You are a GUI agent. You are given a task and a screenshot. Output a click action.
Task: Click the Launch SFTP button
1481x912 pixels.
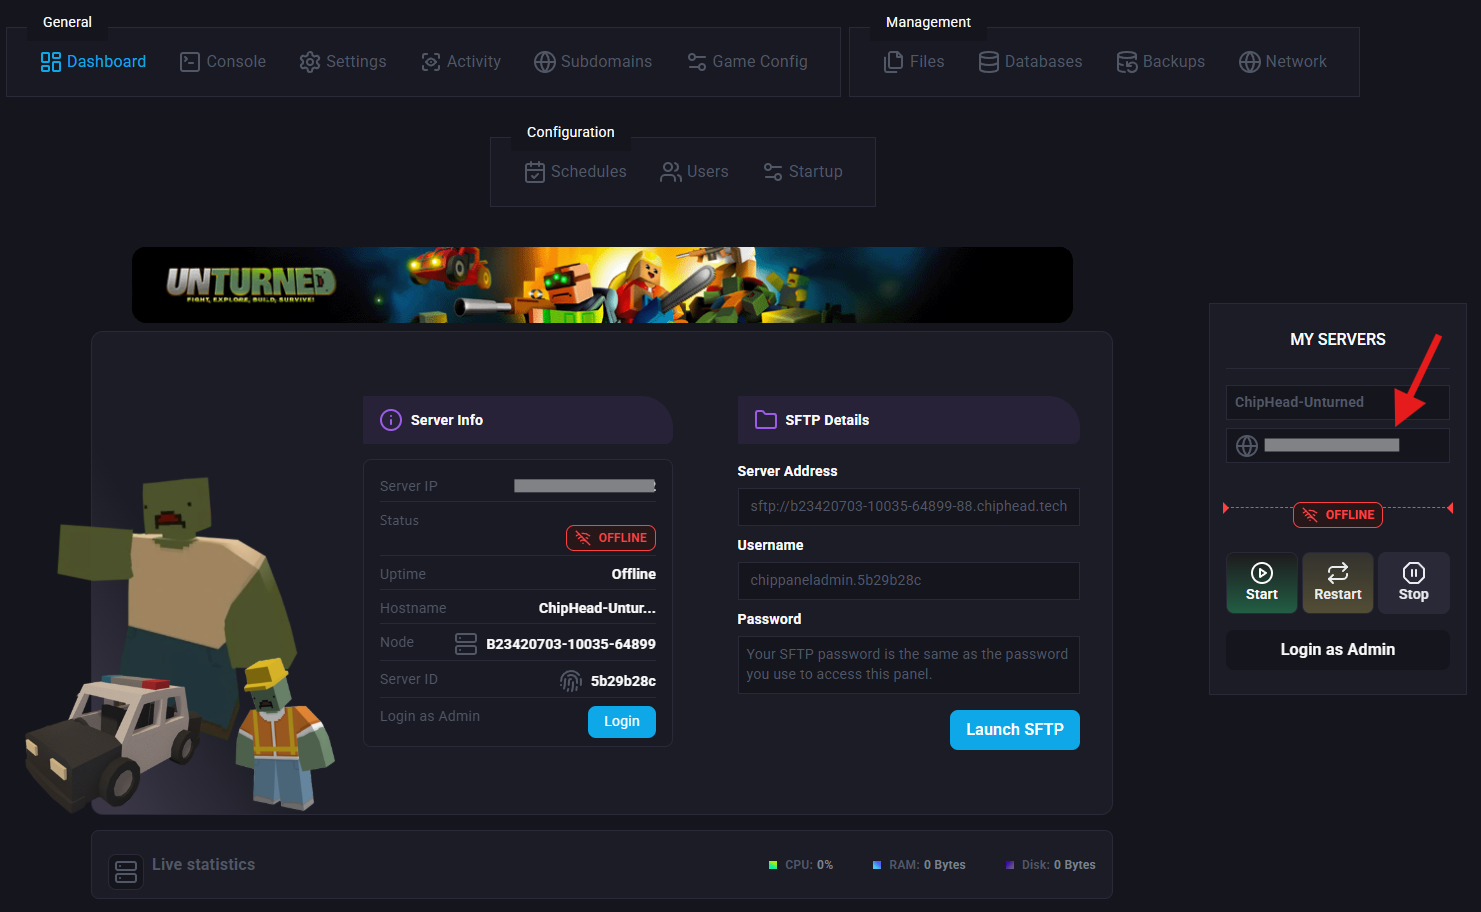[1015, 730]
